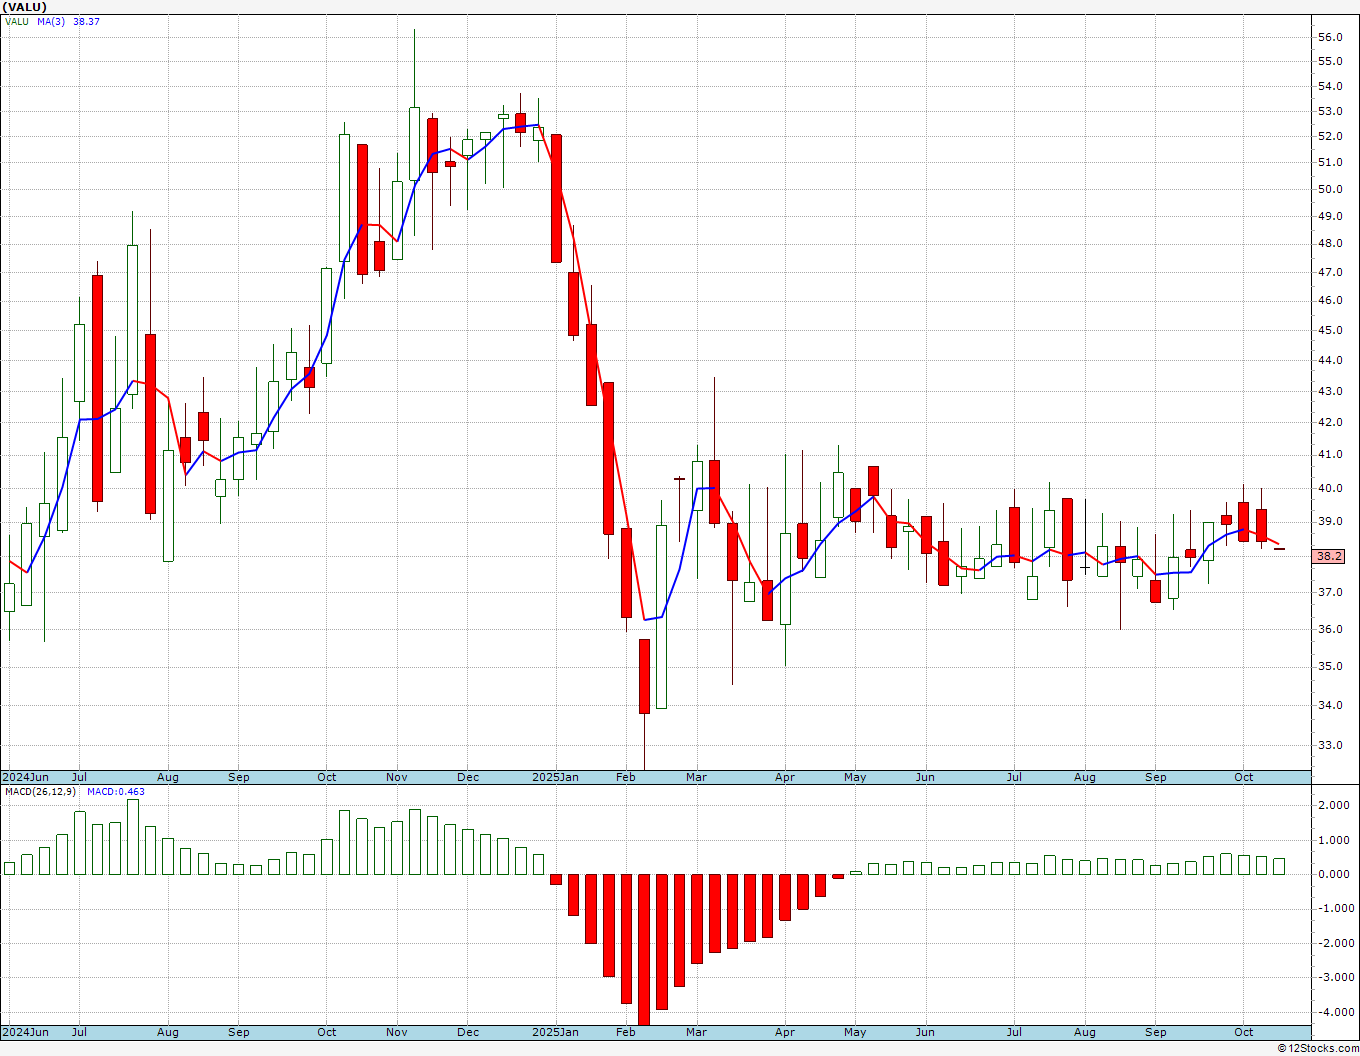Viewport: 1360px width, 1056px height.
Task: Select "May" on the MACD panel time axis
Action: [x=855, y=1032]
